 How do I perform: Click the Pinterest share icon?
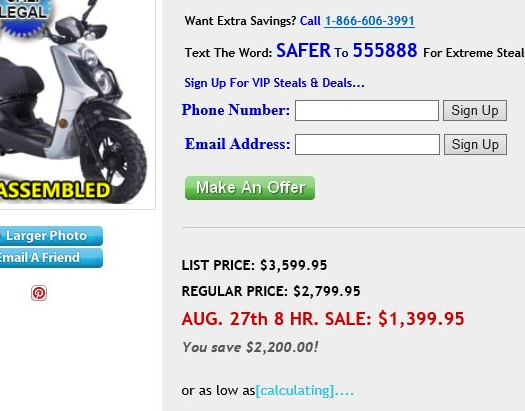click(x=39, y=293)
